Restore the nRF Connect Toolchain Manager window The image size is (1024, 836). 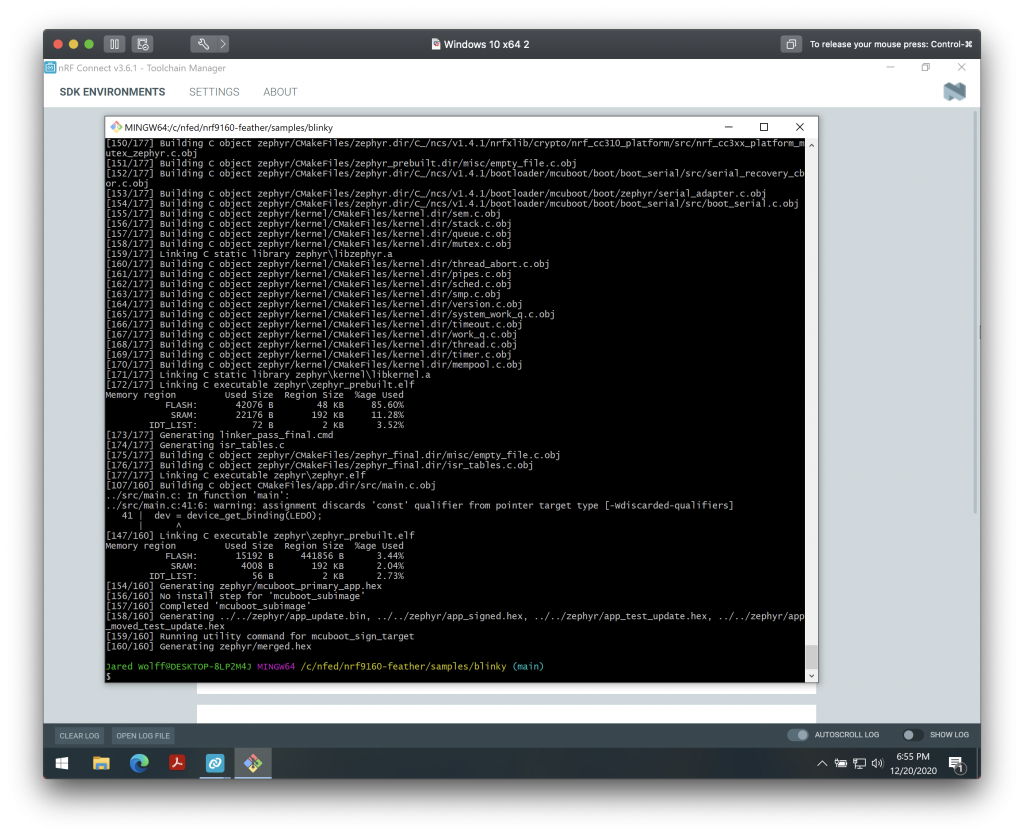point(925,67)
